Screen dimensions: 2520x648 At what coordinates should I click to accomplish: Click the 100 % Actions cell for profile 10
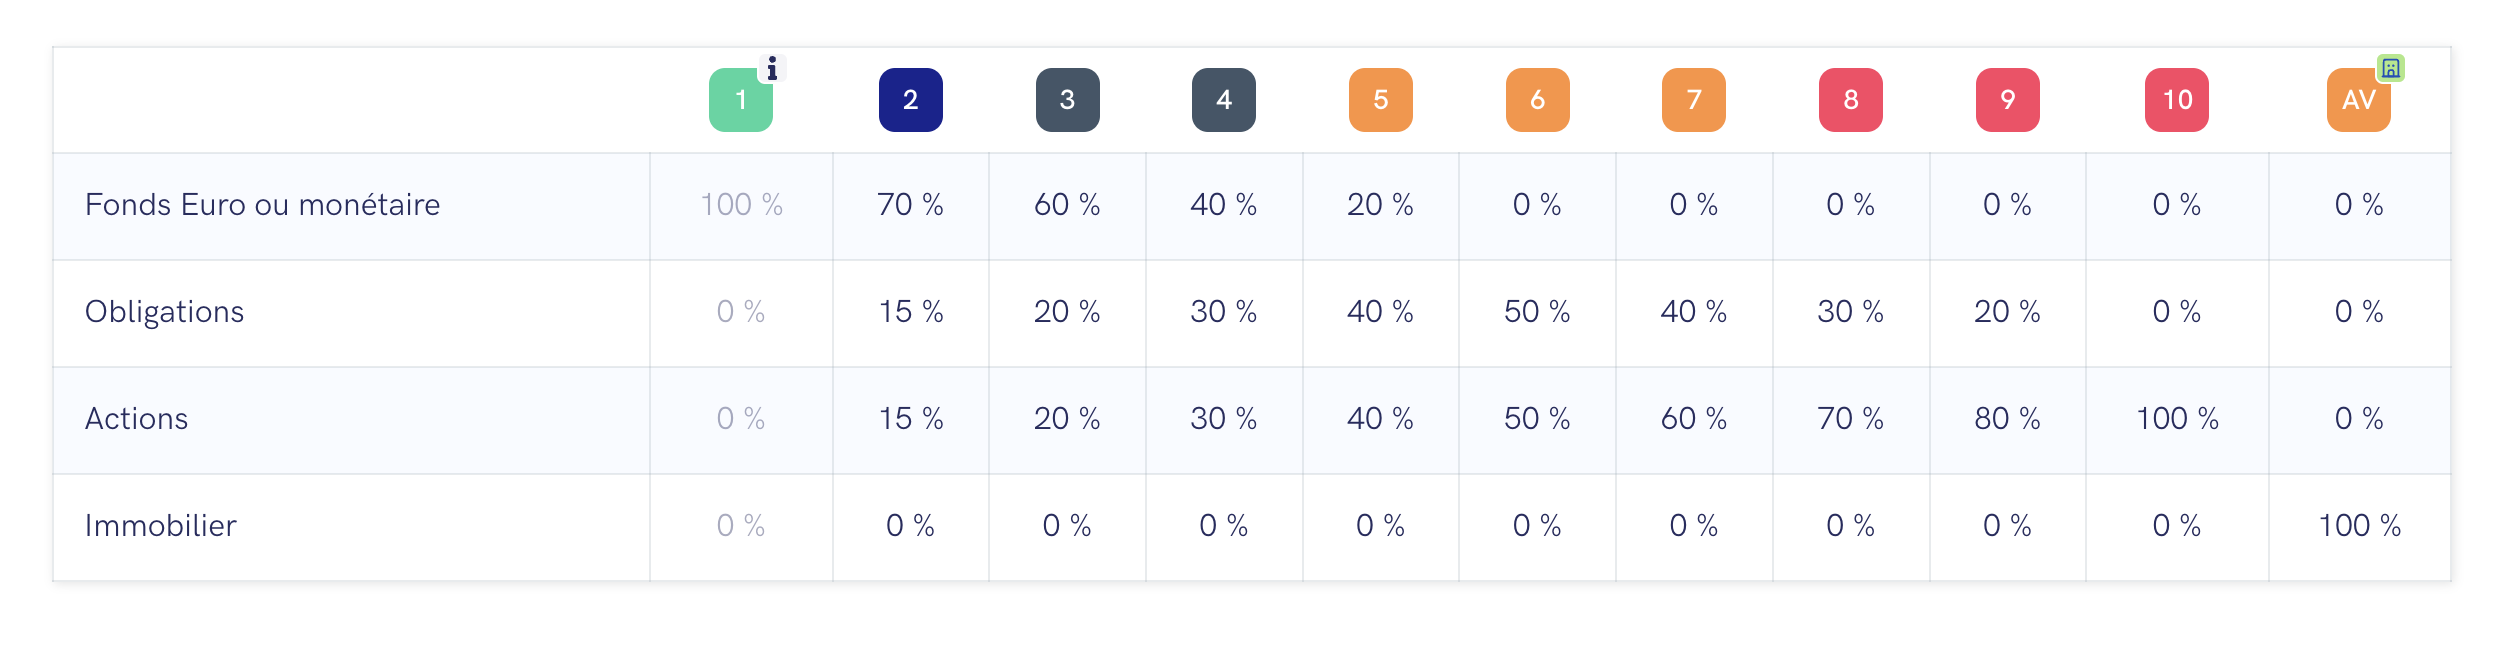(2177, 419)
